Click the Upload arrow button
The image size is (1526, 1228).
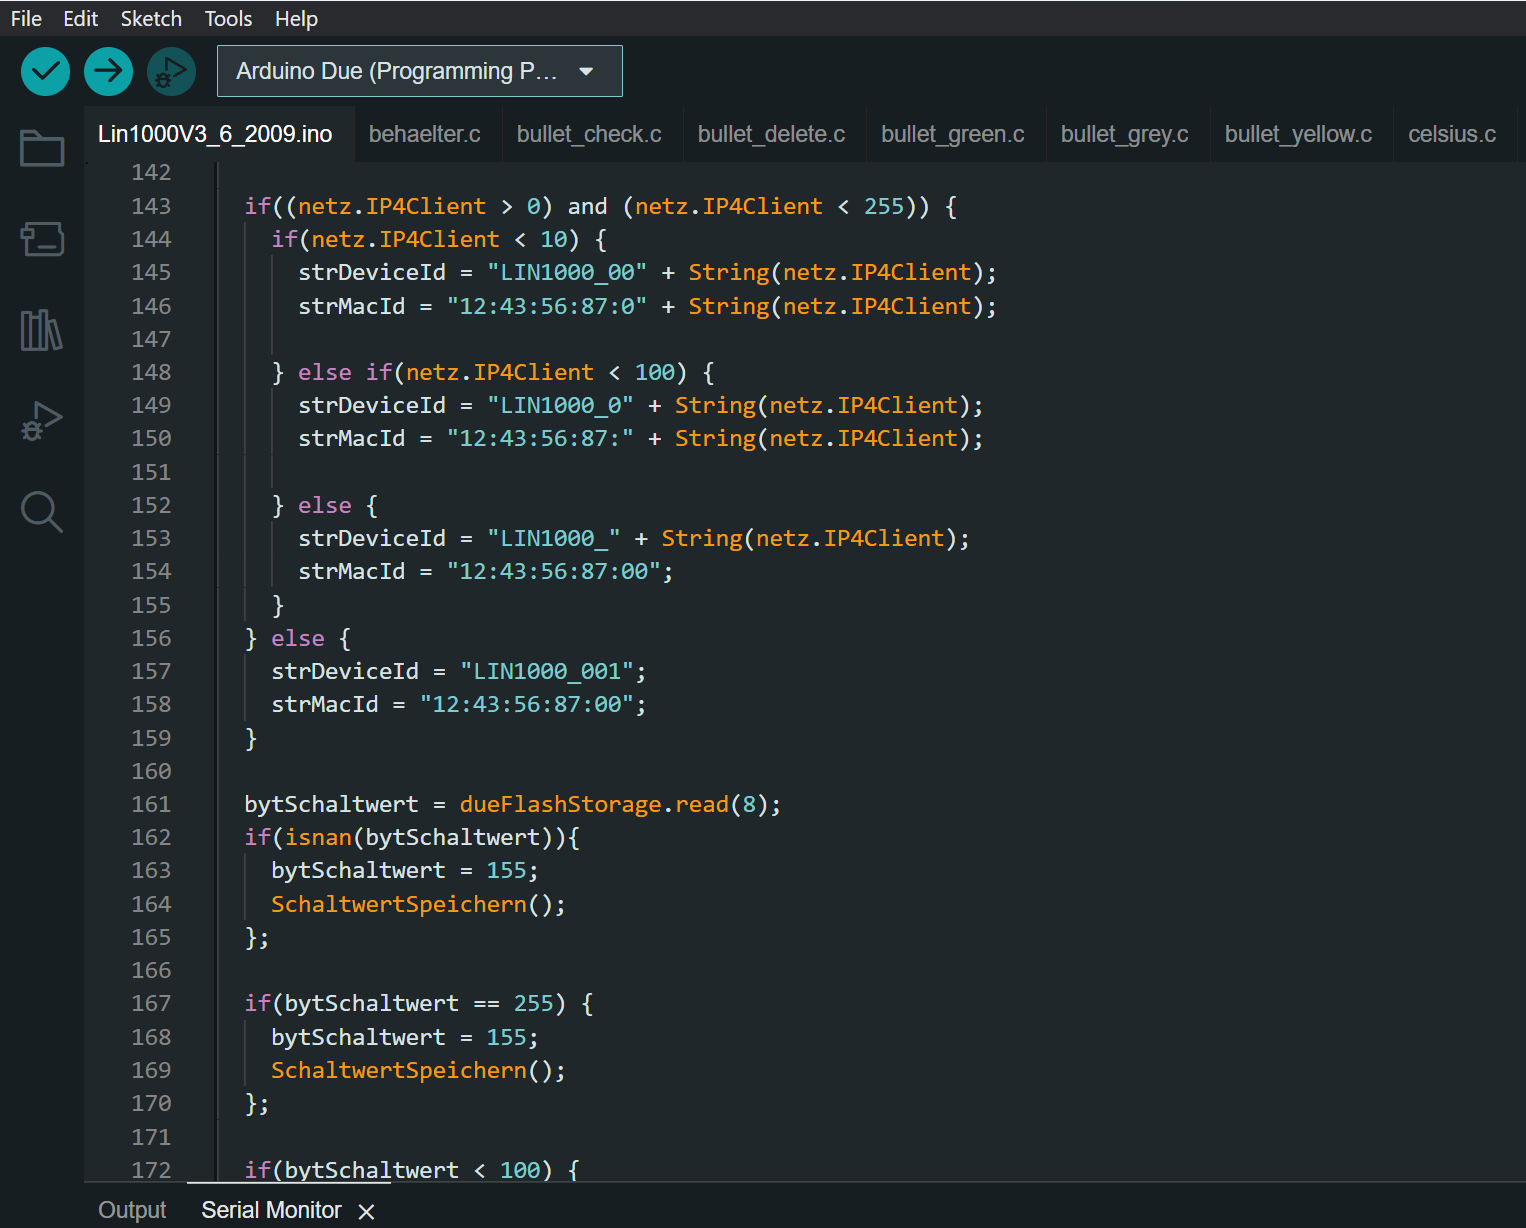point(108,71)
